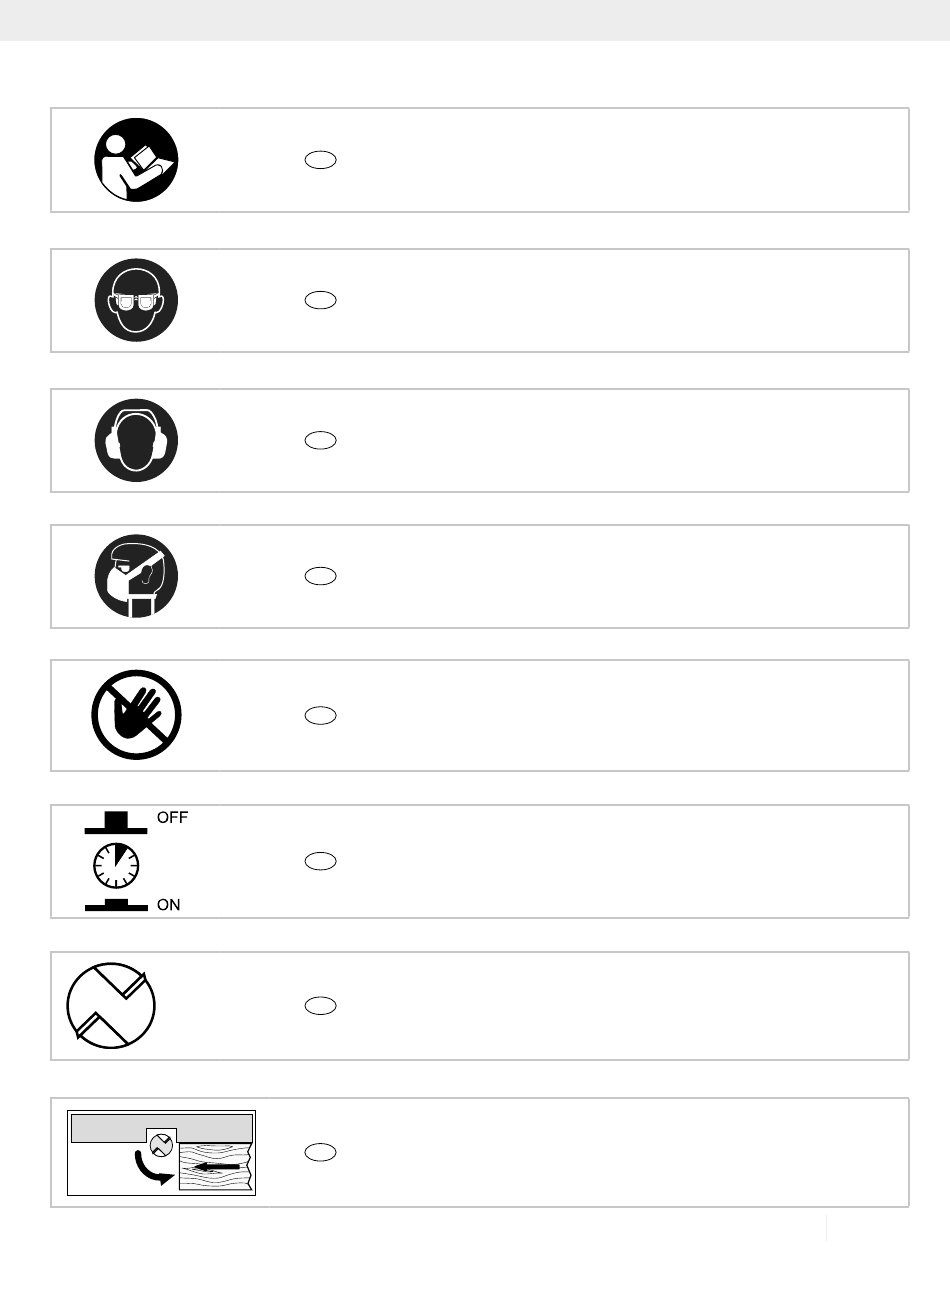Click straight arrow on wood grain

[x=217, y=1166]
